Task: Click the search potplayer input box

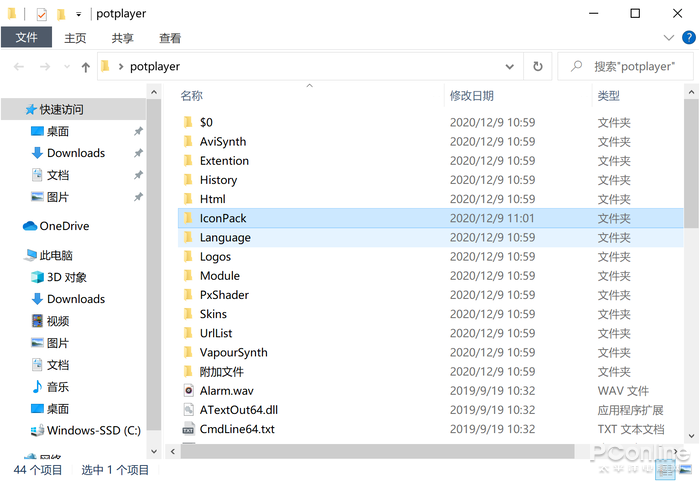Action: (625, 67)
